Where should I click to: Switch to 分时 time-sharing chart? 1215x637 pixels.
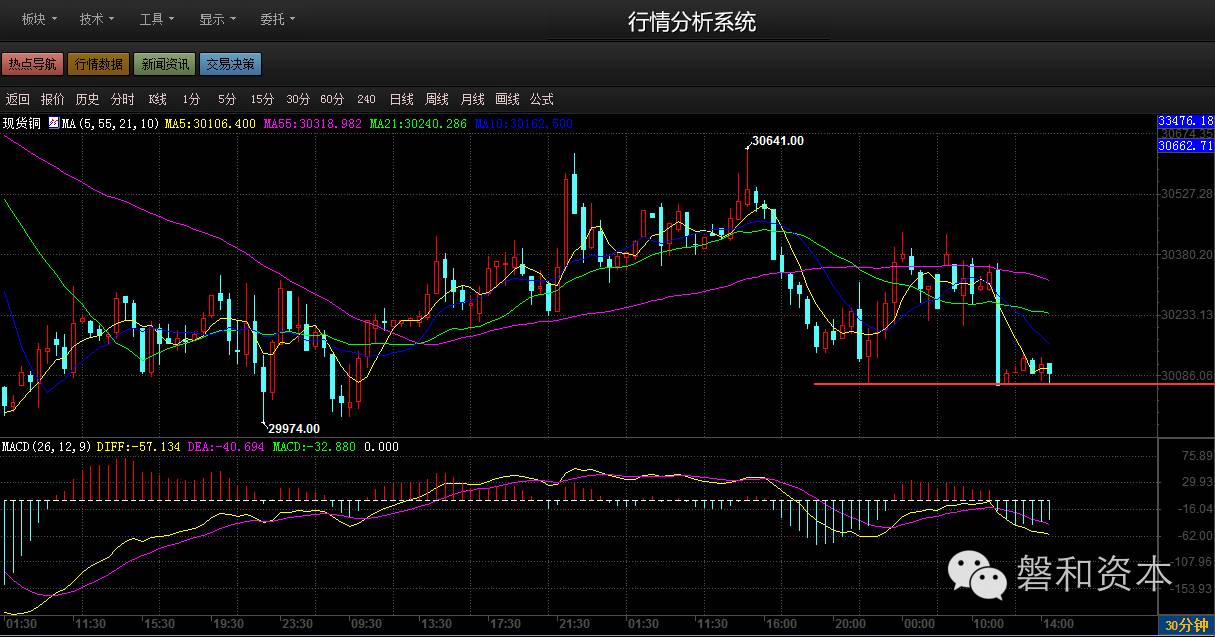click(123, 99)
